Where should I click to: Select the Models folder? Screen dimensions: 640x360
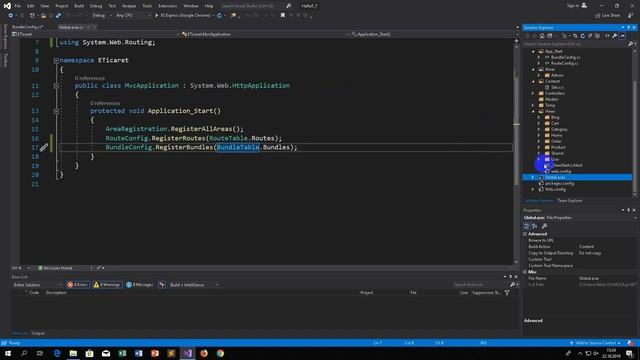click(551, 99)
